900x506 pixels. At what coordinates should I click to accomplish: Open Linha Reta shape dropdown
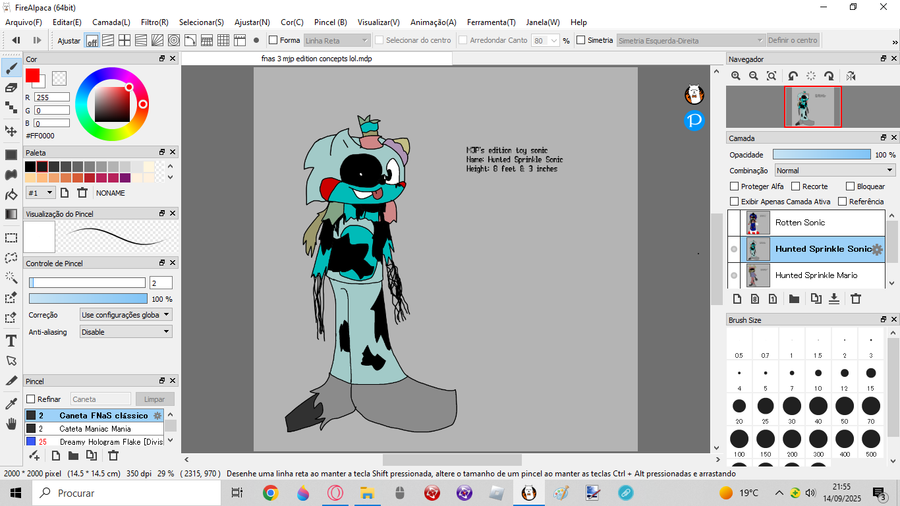(x=336, y=41)
